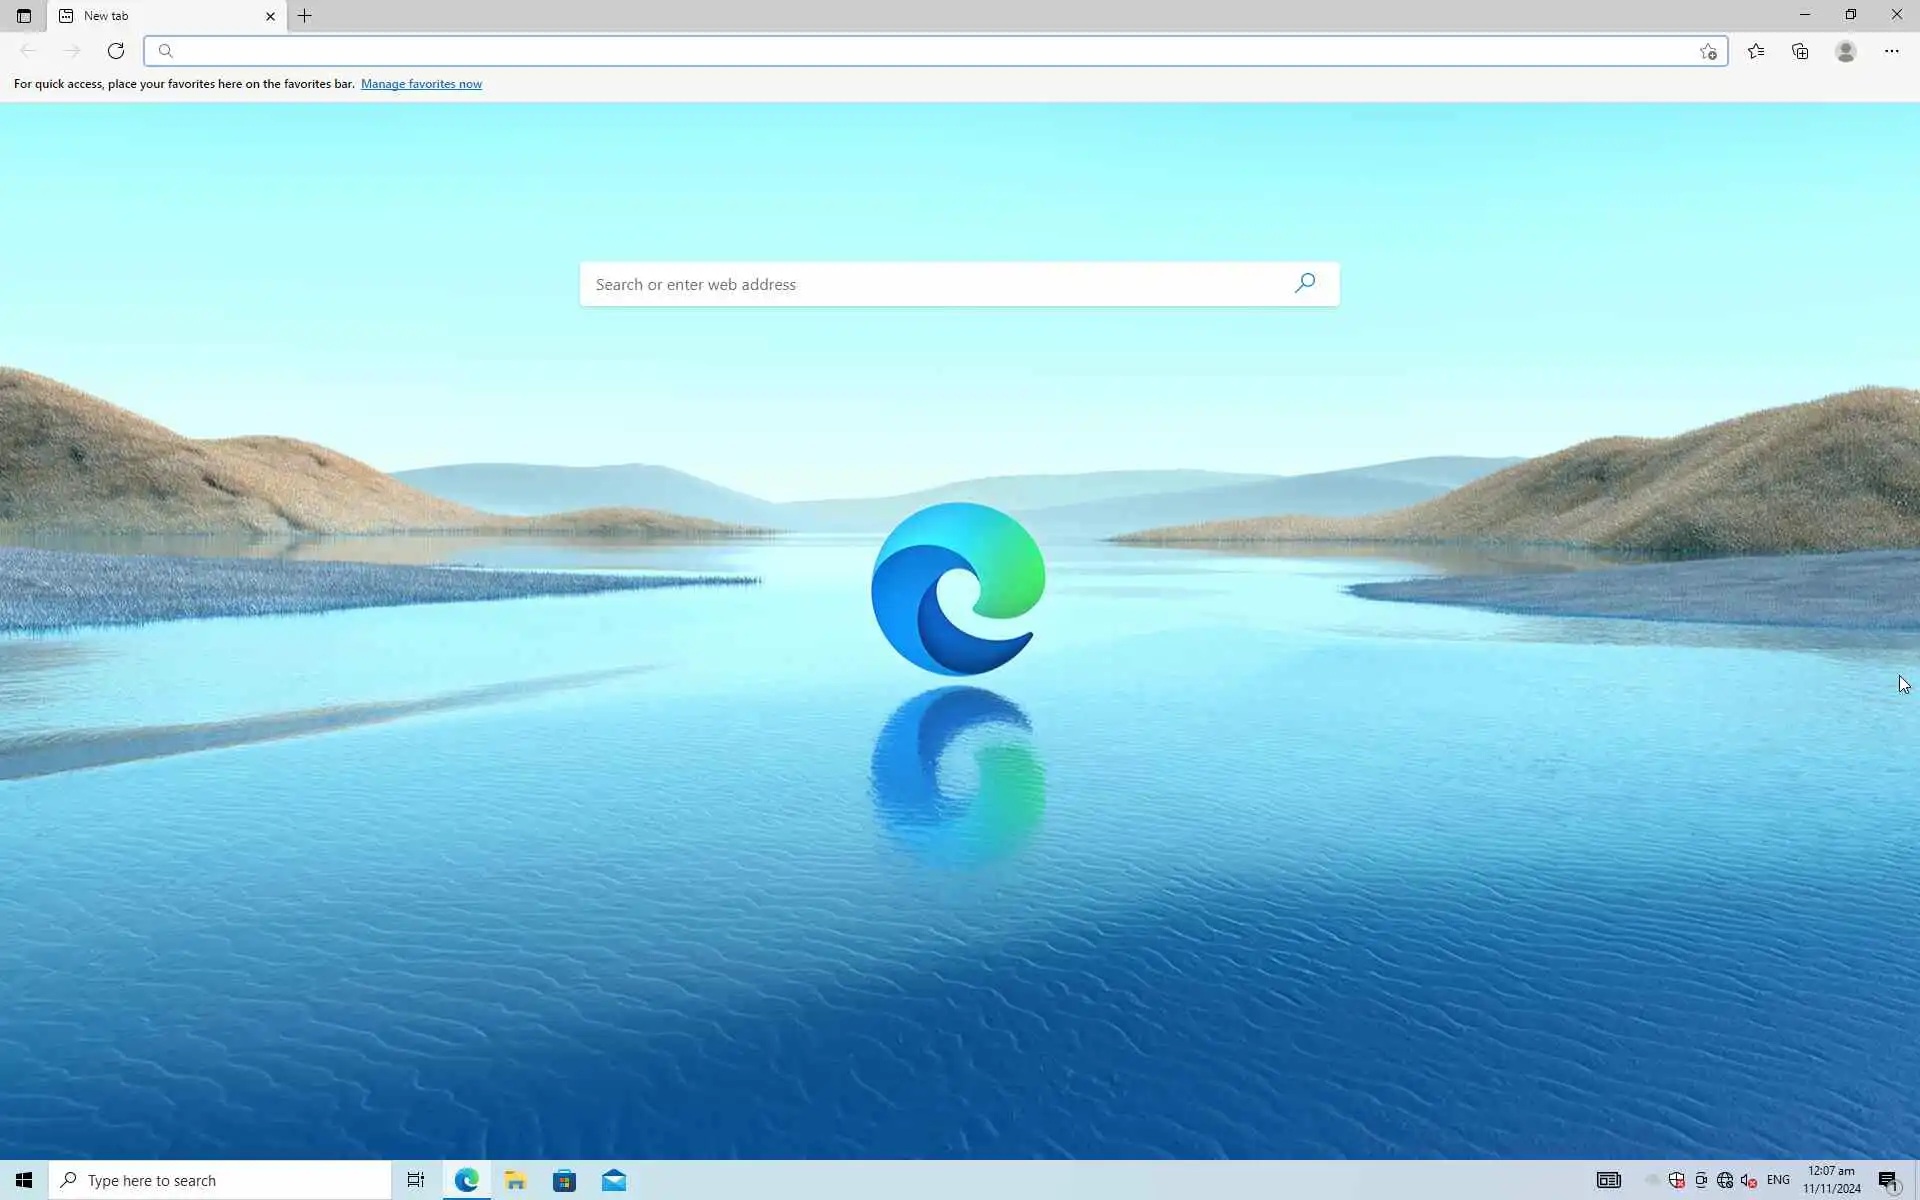Screen dimensions: 1920x1200
Task: Open the Favorites list icon
Action: click(x=1756, y=51)
